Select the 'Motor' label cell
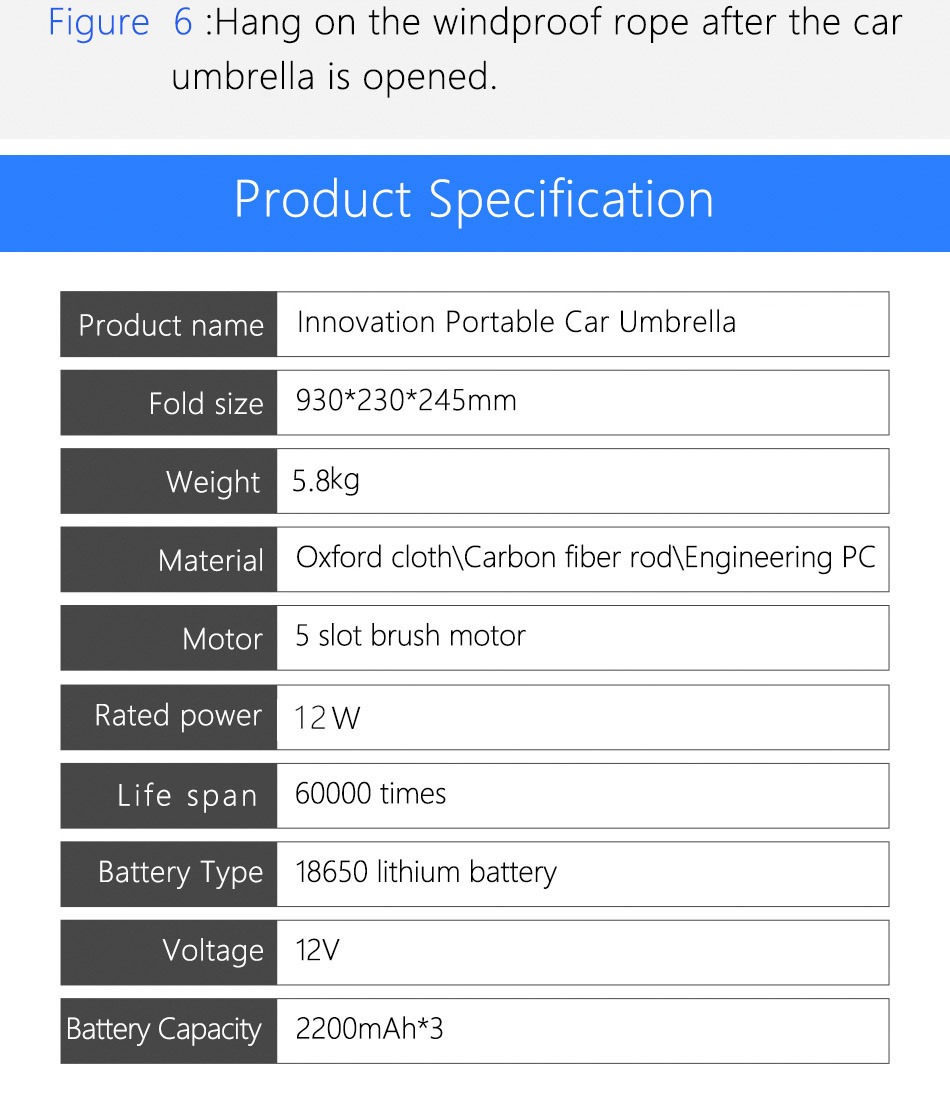 pos(169,638)
